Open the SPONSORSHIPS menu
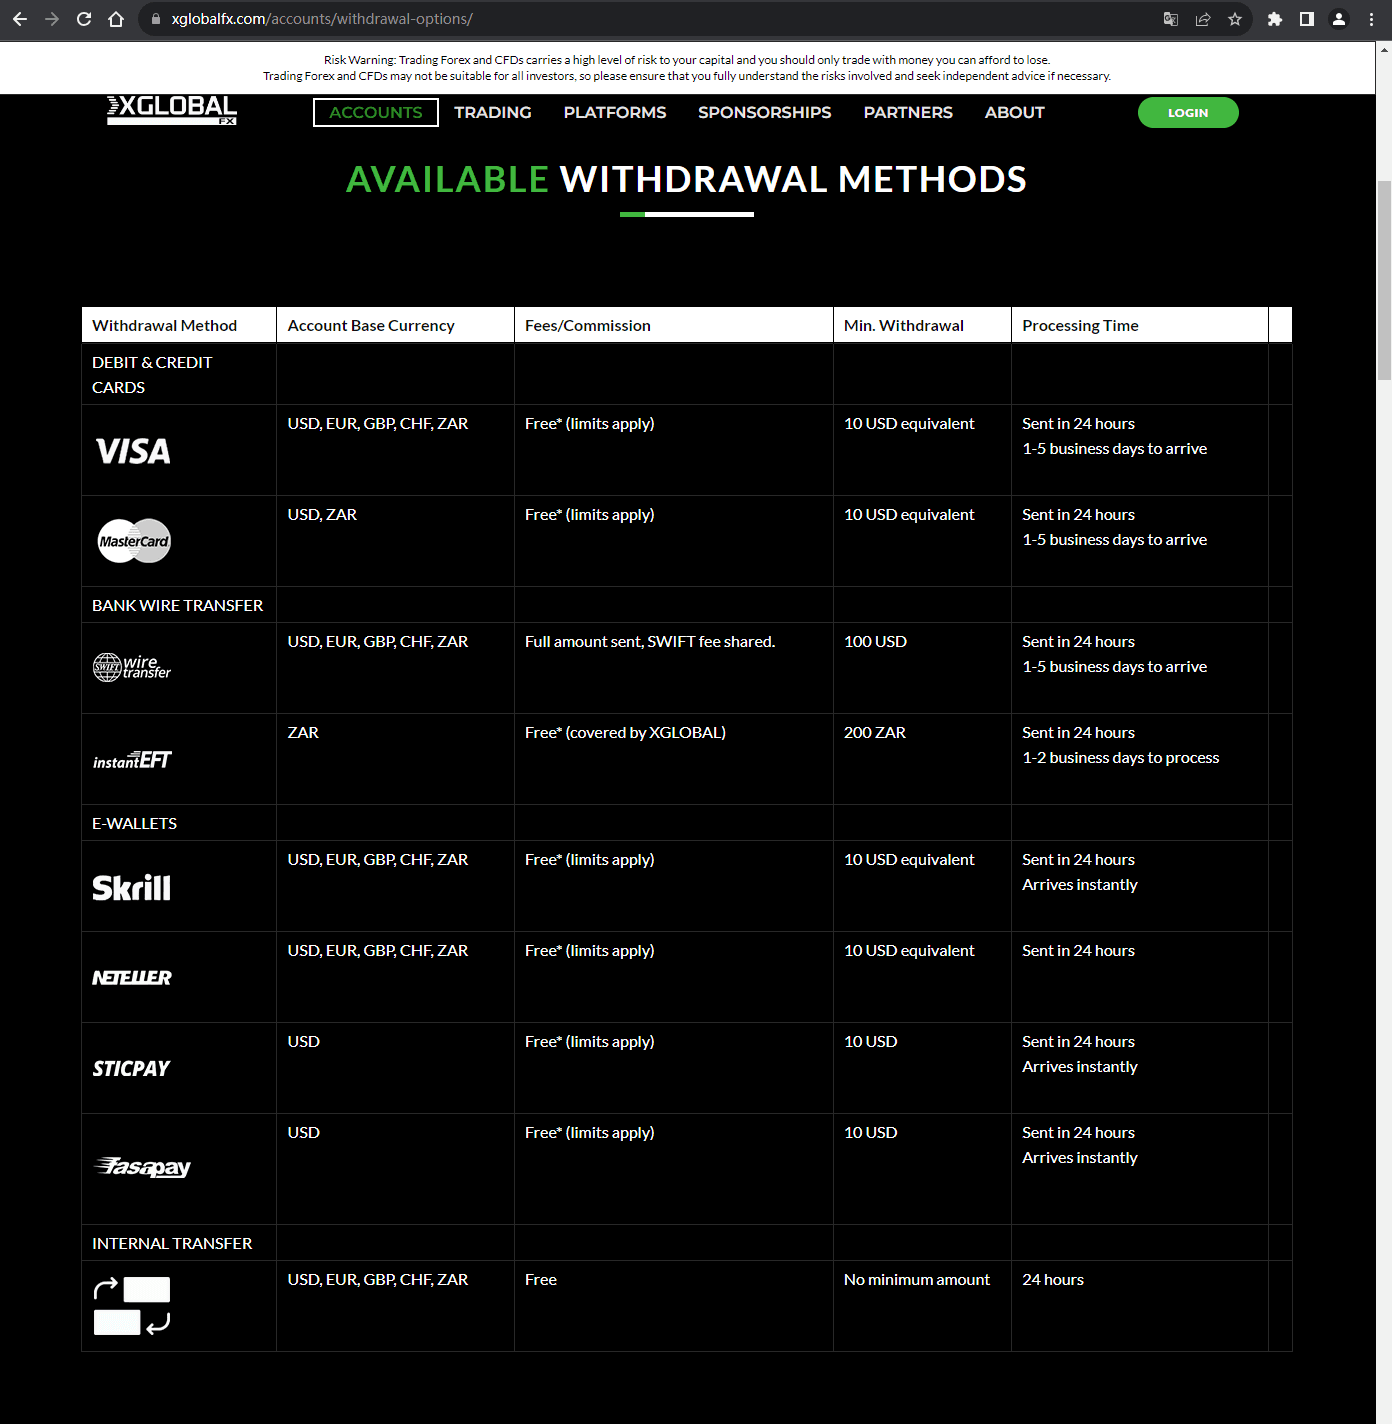The image size is (1392, 1424). [765, 113]
